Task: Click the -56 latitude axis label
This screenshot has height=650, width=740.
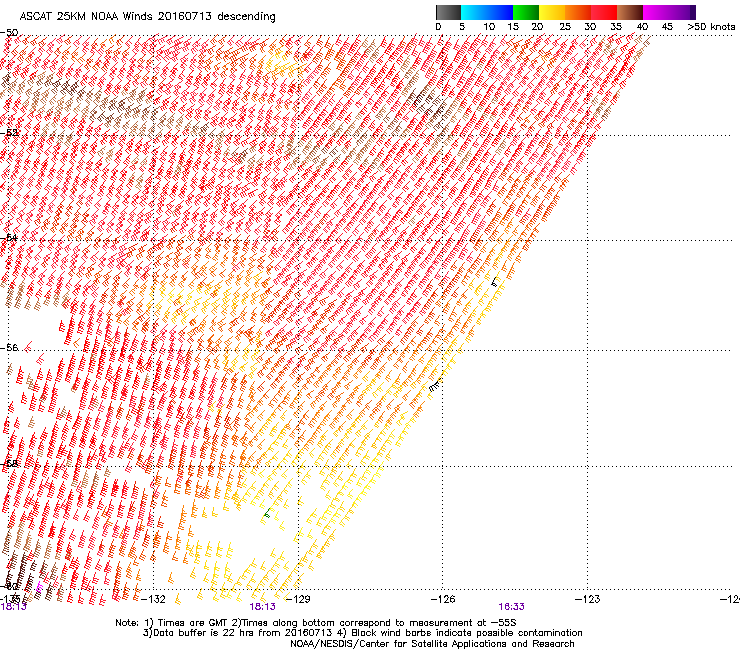Action: pyautogui.click(x=9, y=347)
